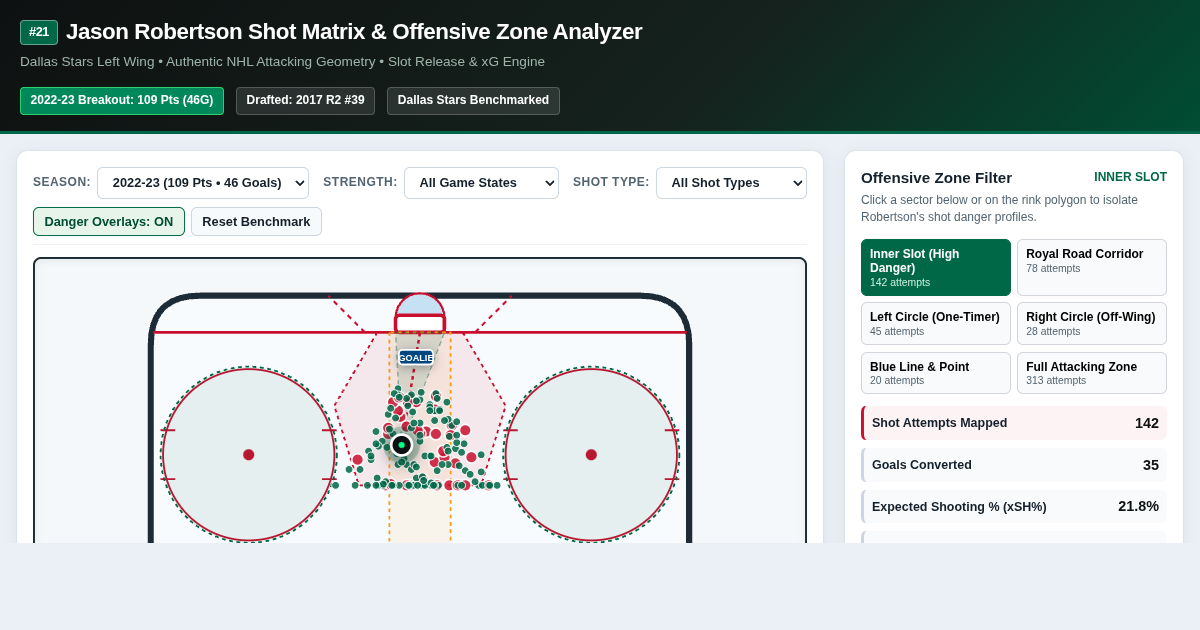Screen dimensions: 1200x630
Task: Open the Season dropdown
Action: [203, 183]
